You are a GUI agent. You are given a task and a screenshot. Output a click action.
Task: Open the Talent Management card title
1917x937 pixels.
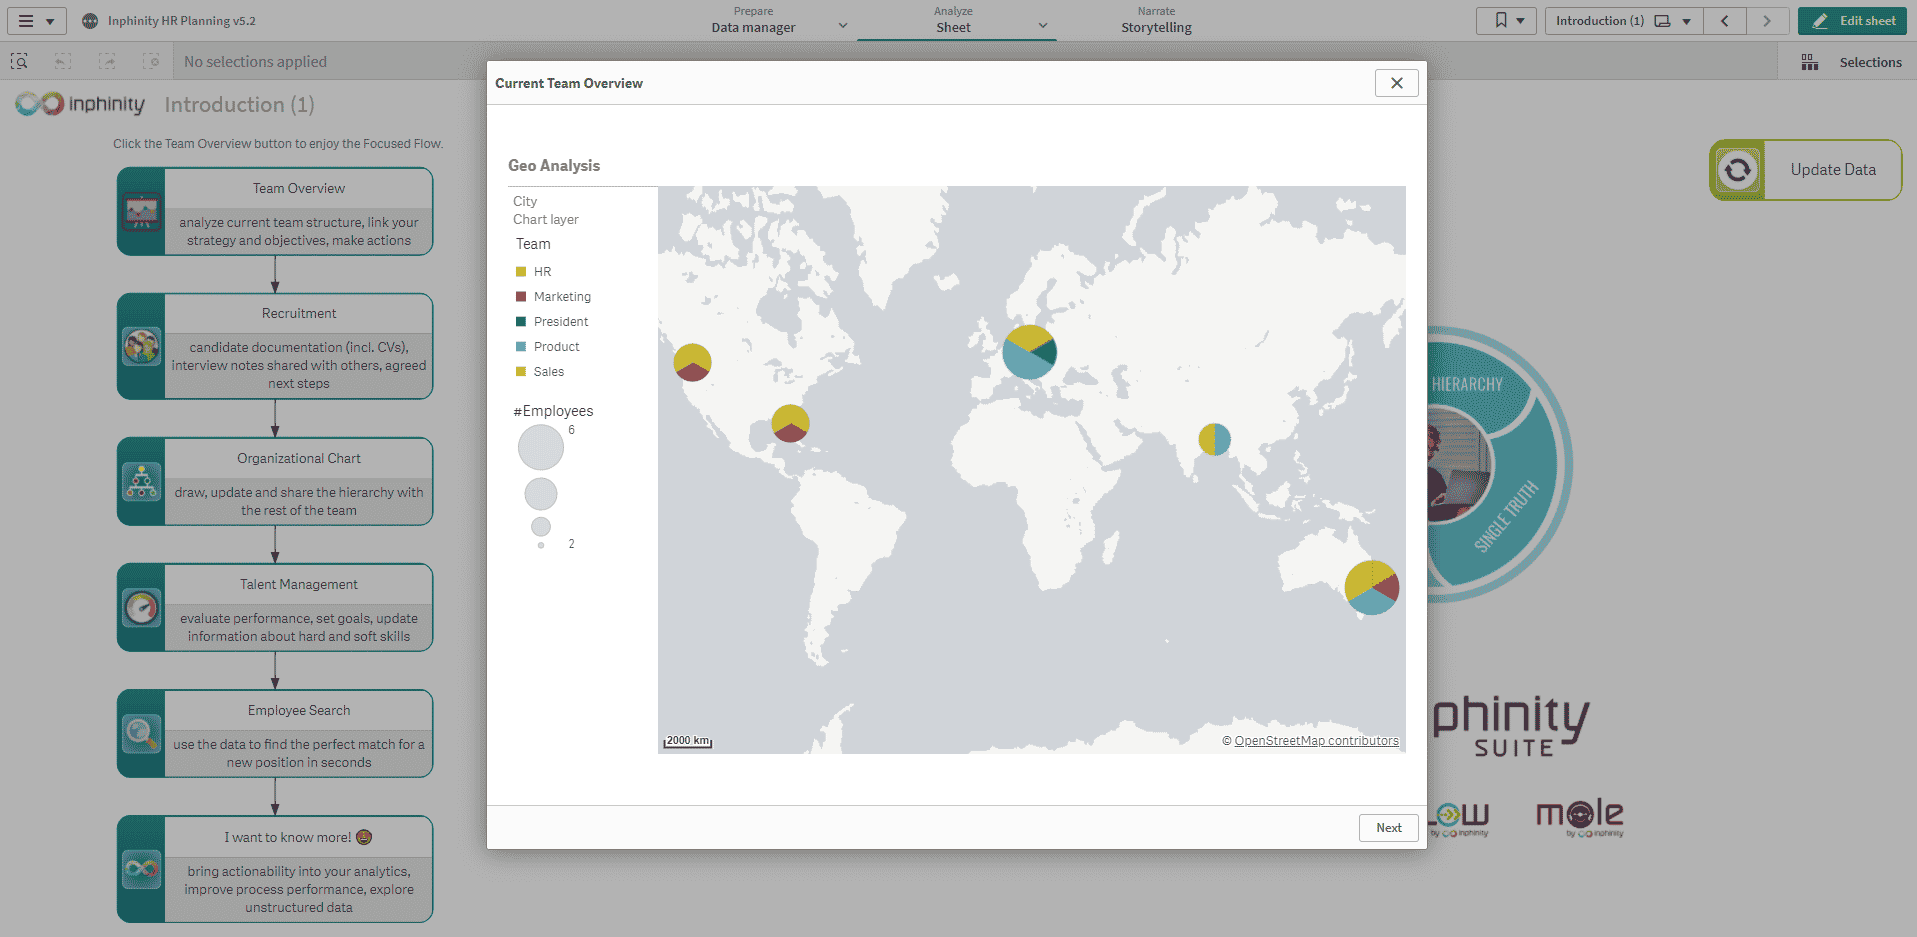tap(299, 585)
